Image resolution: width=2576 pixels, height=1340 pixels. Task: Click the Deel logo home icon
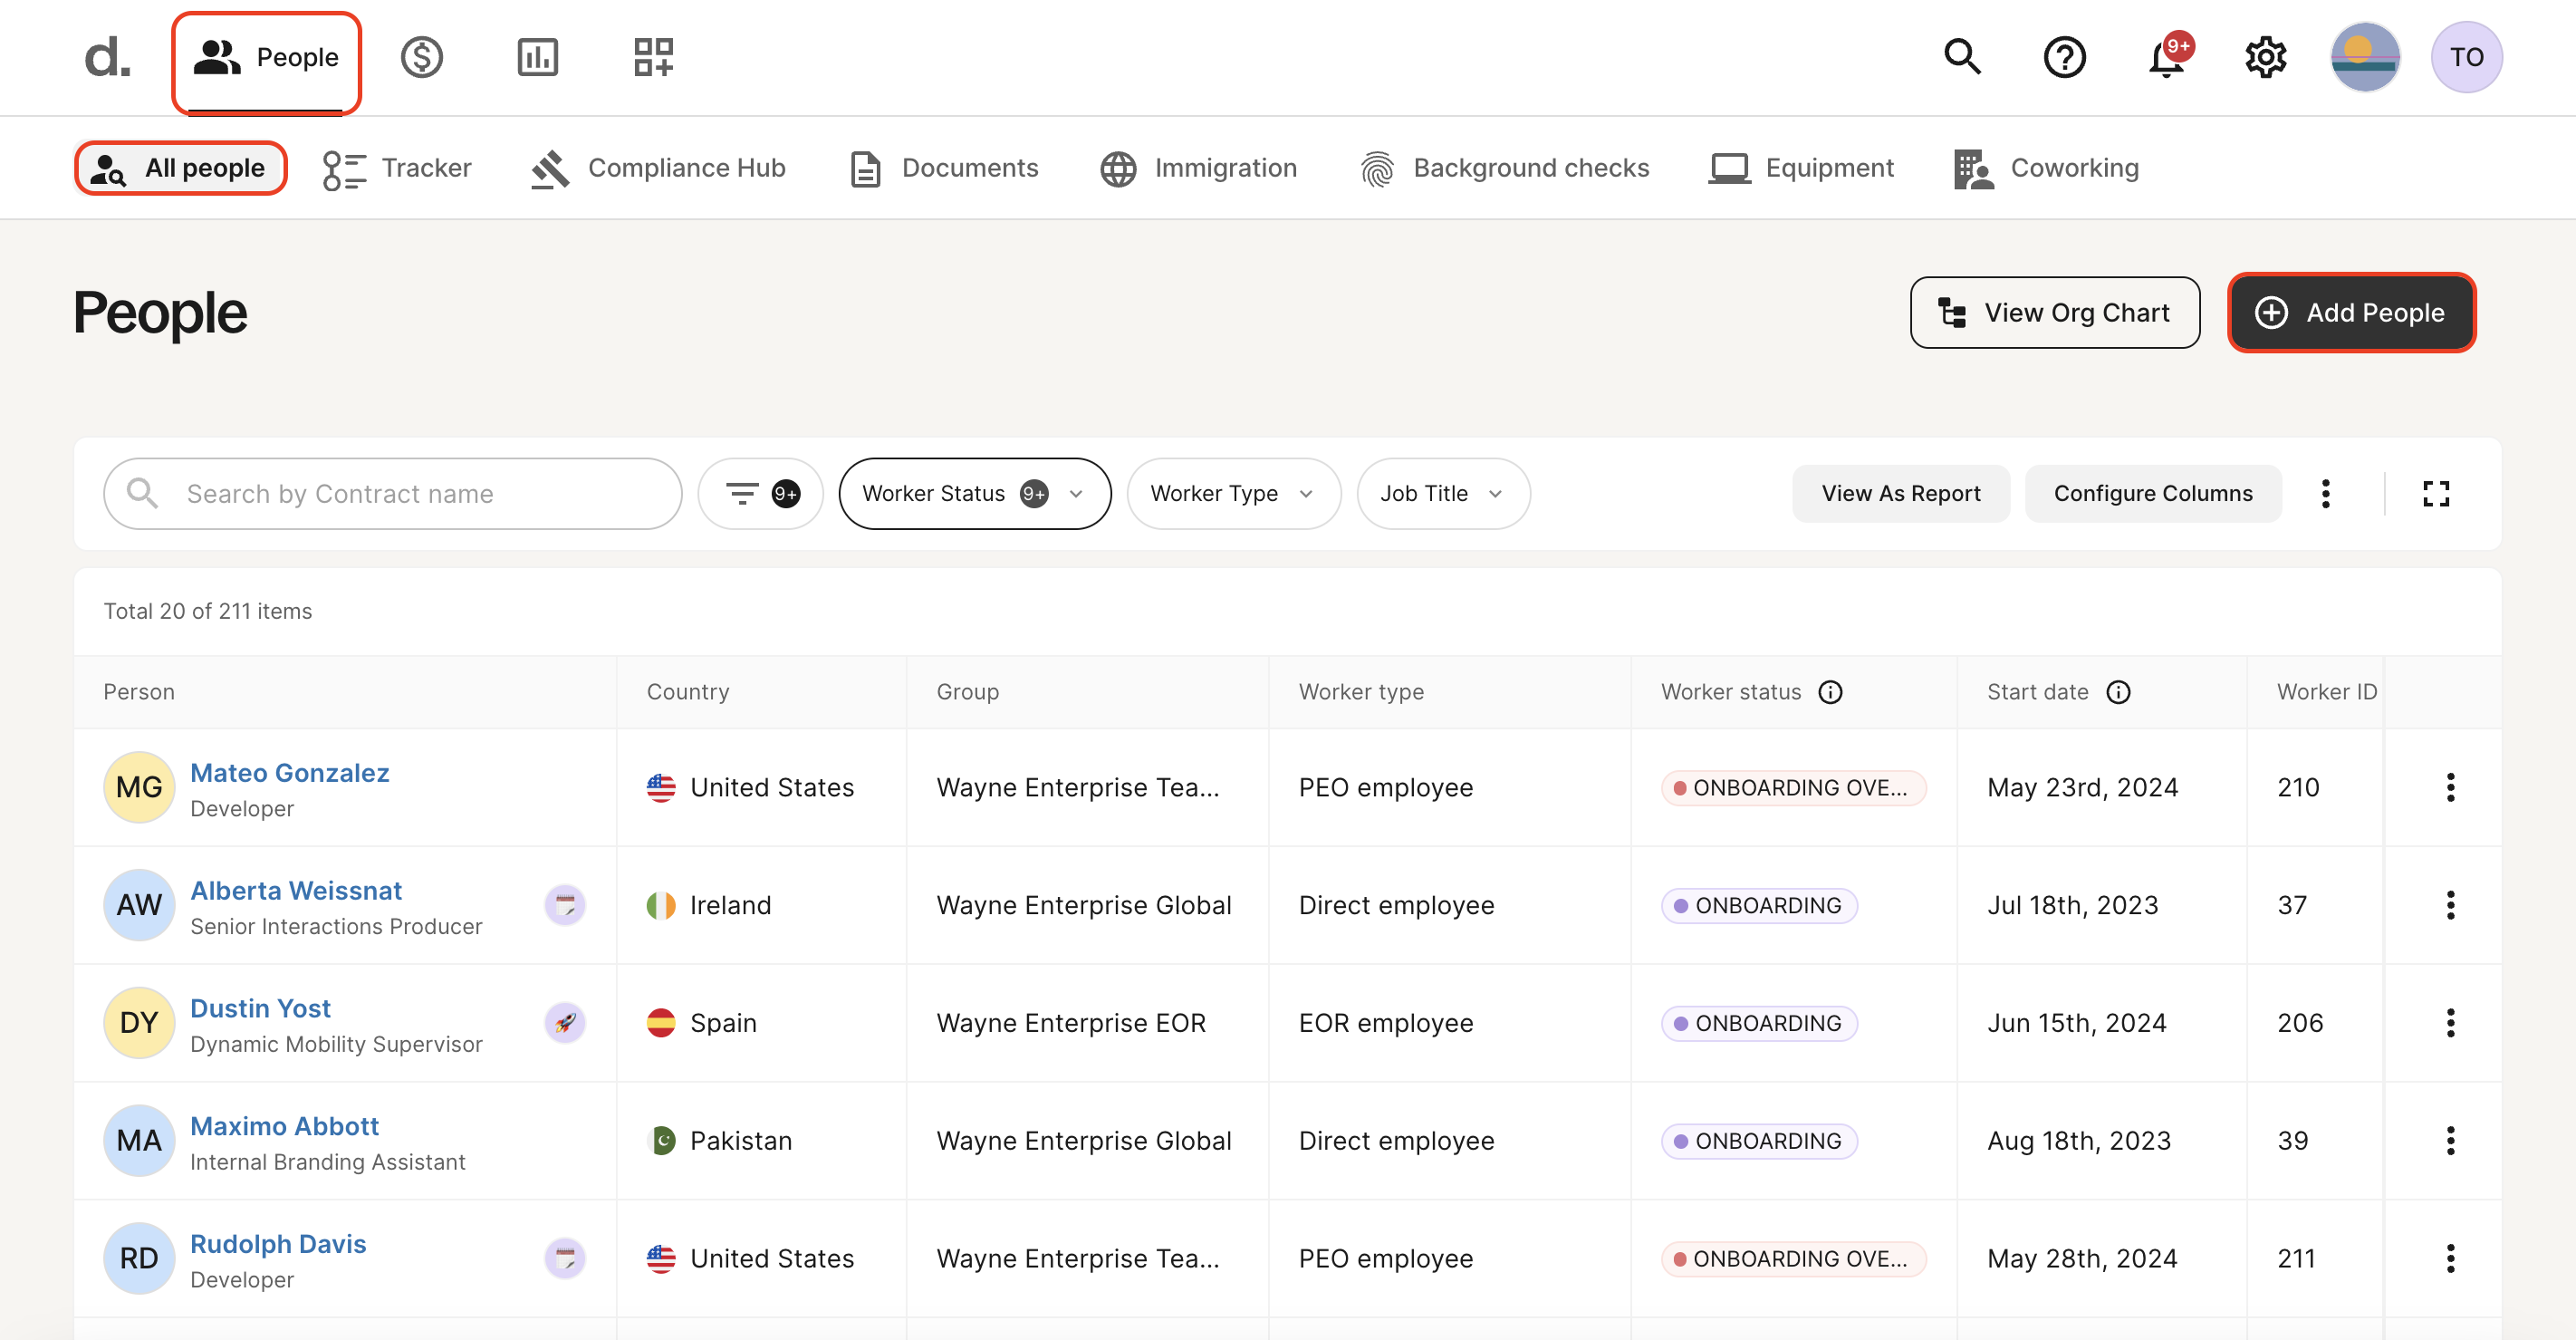tap(107, 57)
